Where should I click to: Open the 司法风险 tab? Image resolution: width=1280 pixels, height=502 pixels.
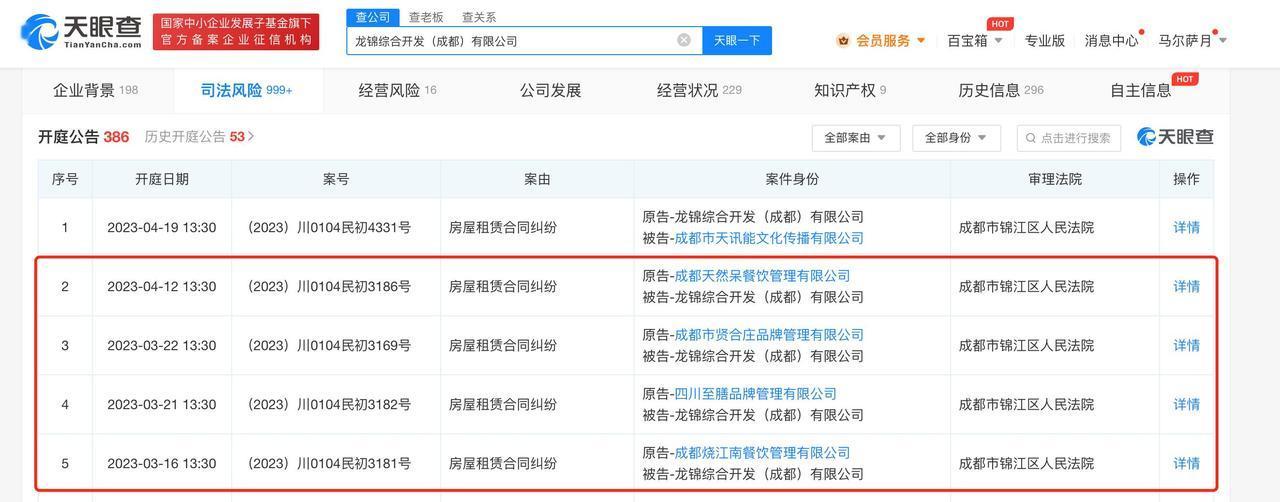pos(246,90)
